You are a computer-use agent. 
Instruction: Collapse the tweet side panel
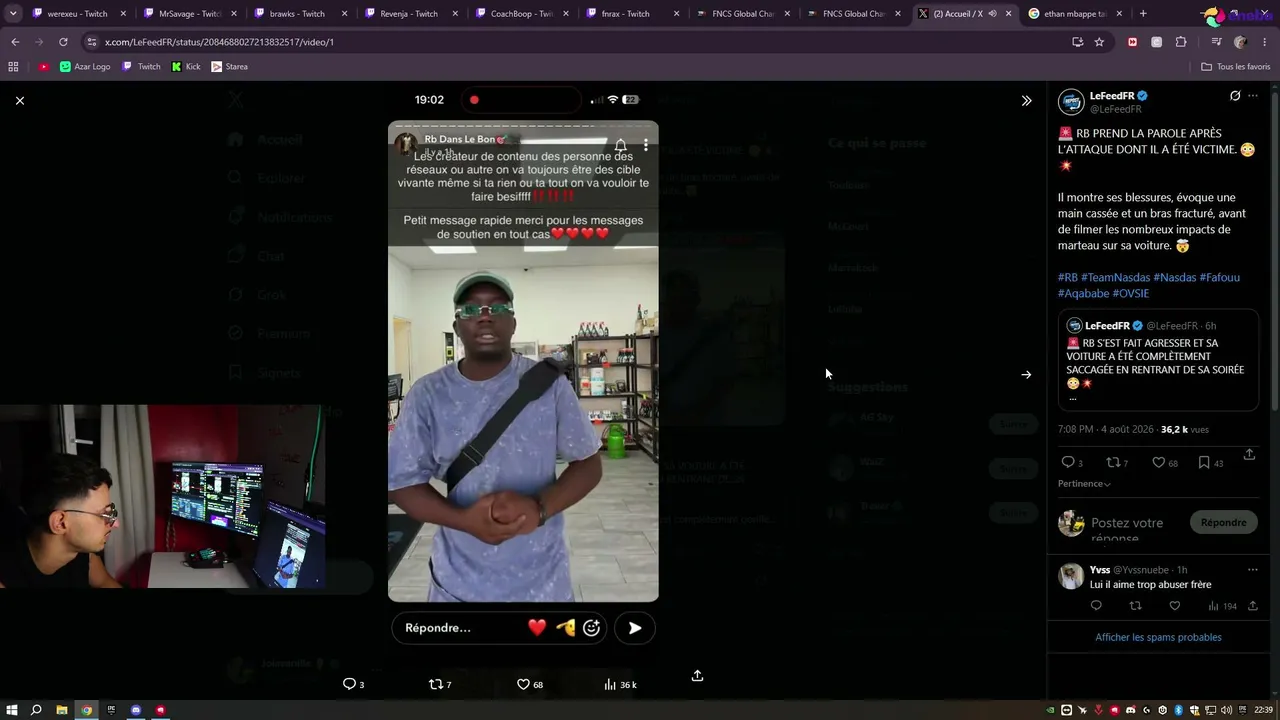(x=1026, y=100)
